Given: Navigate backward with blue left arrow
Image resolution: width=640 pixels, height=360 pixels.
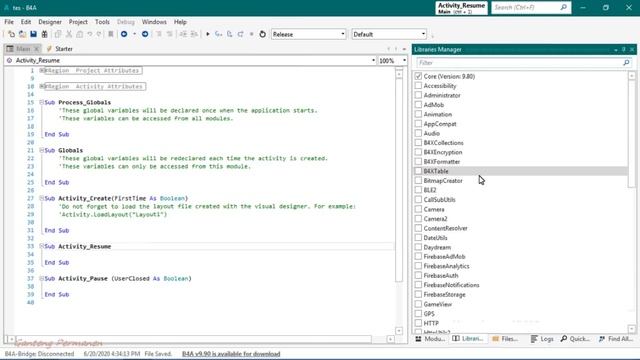Looking at the screenshot, I should [x=124, y=34].
